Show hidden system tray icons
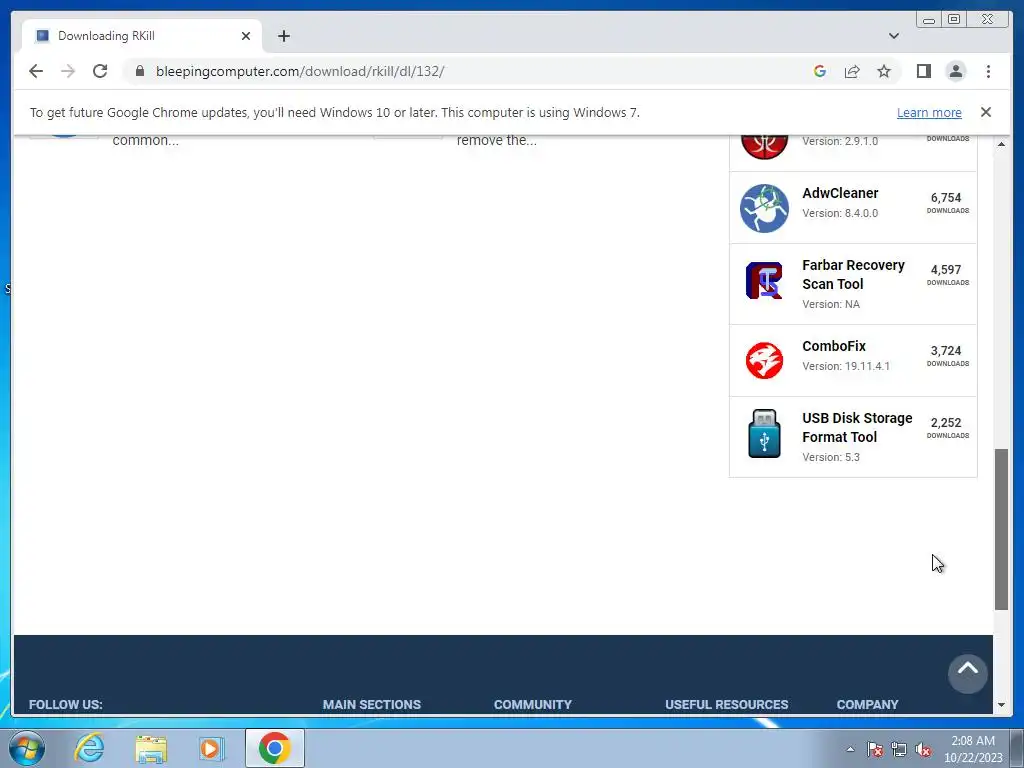 point(850,750)
